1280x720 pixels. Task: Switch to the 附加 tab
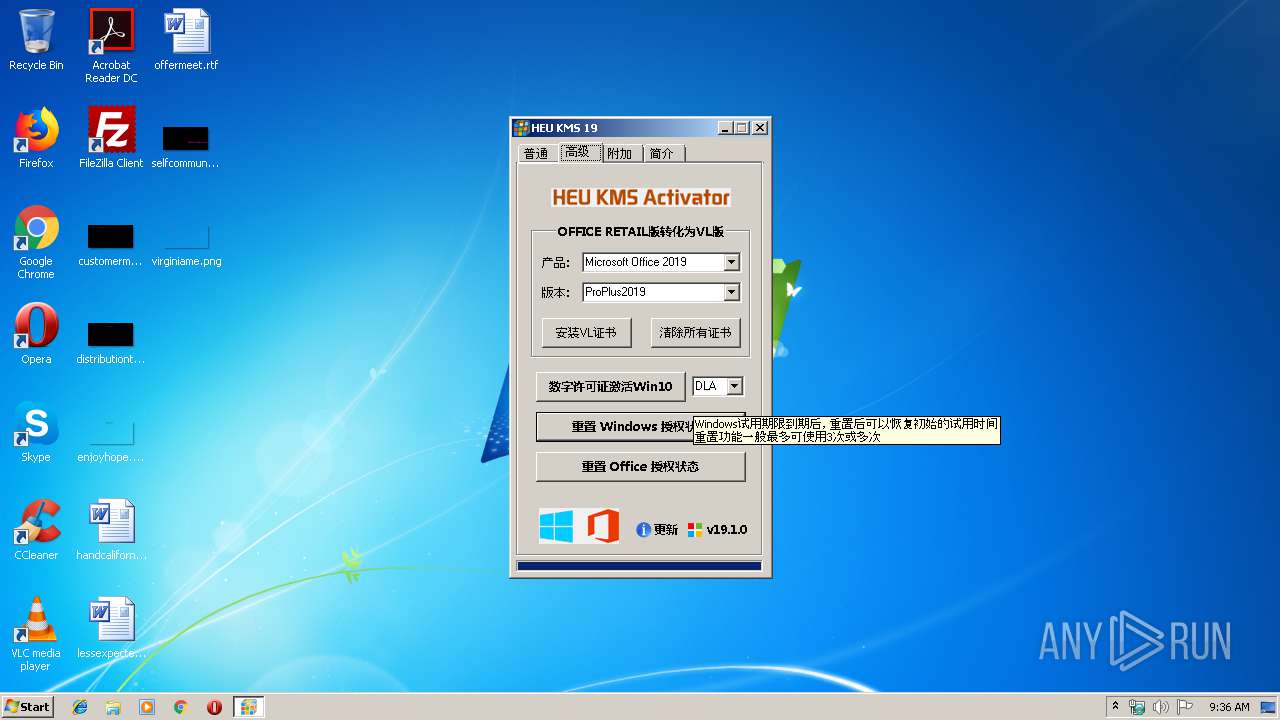point(620,153)
